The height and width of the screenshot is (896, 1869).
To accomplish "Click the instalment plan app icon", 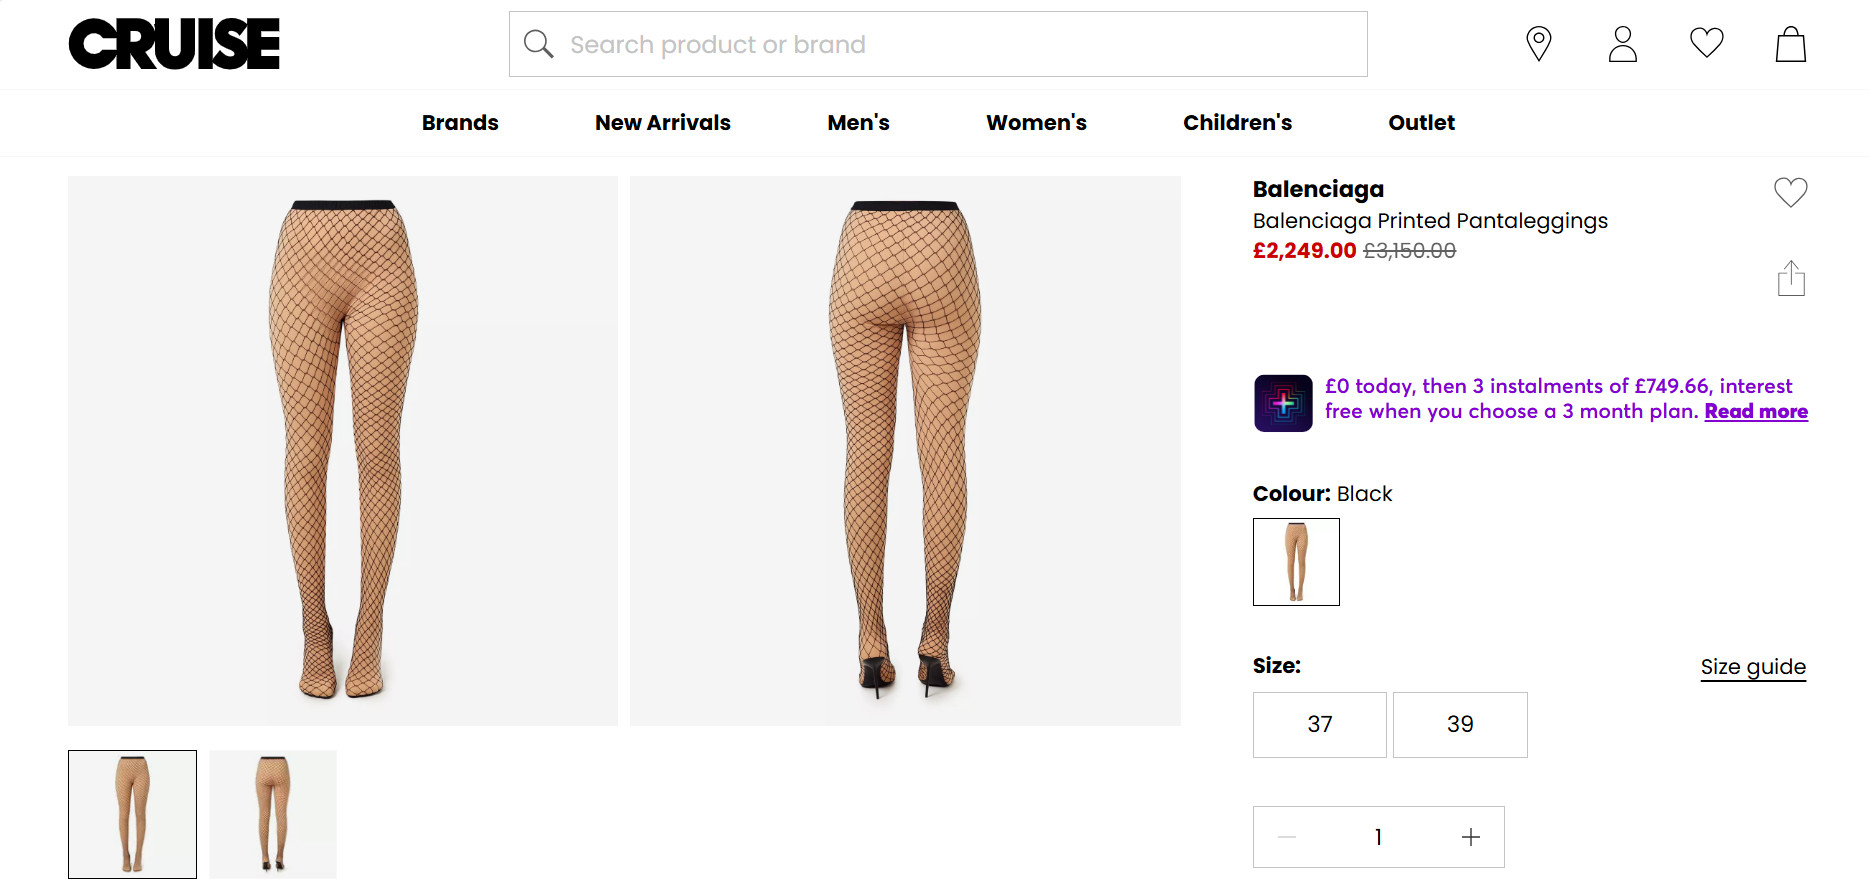I will tap(1283, 403).
